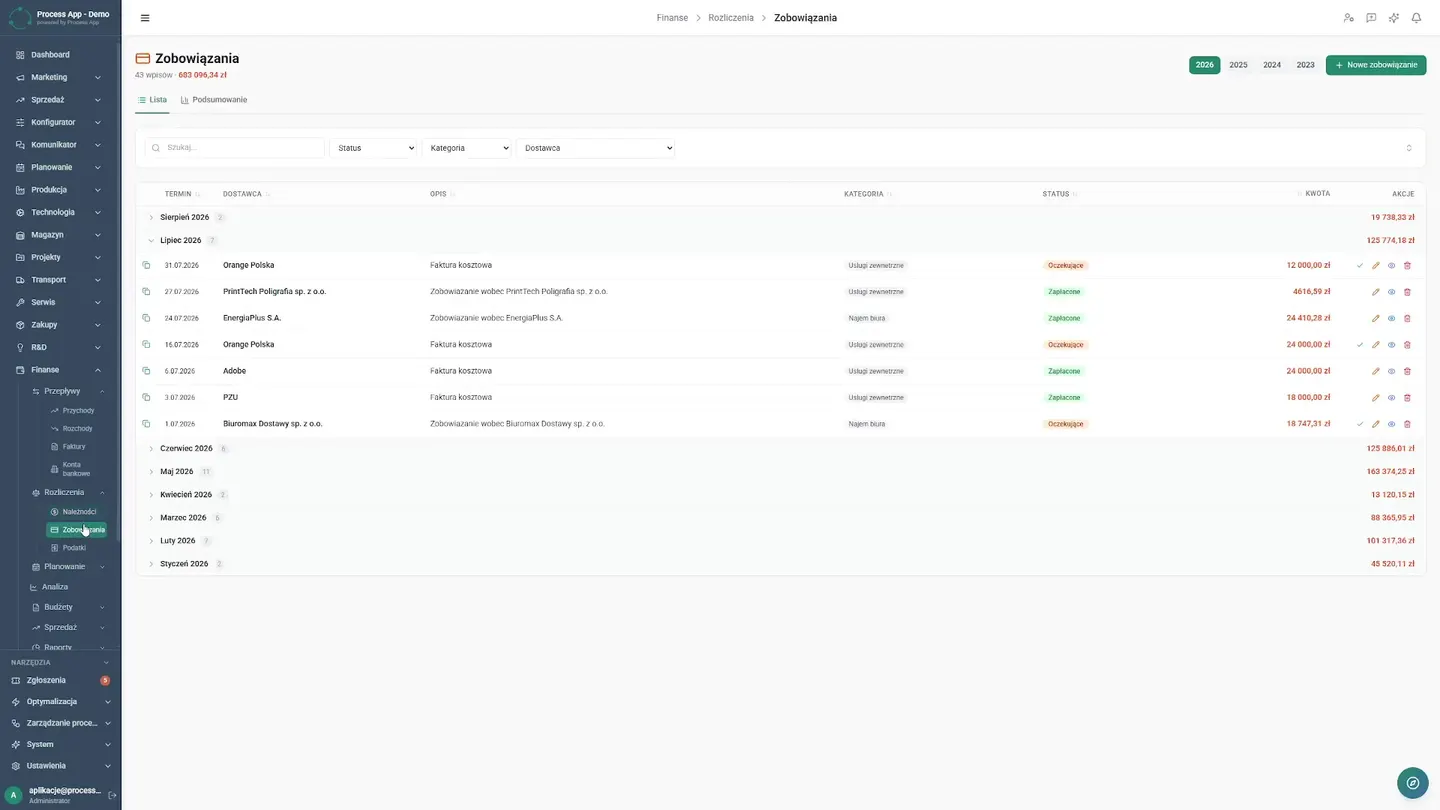This screenshot has height=810, width=1440.
Task: Delete the PZU entry
Action: tap(1408, 398)
